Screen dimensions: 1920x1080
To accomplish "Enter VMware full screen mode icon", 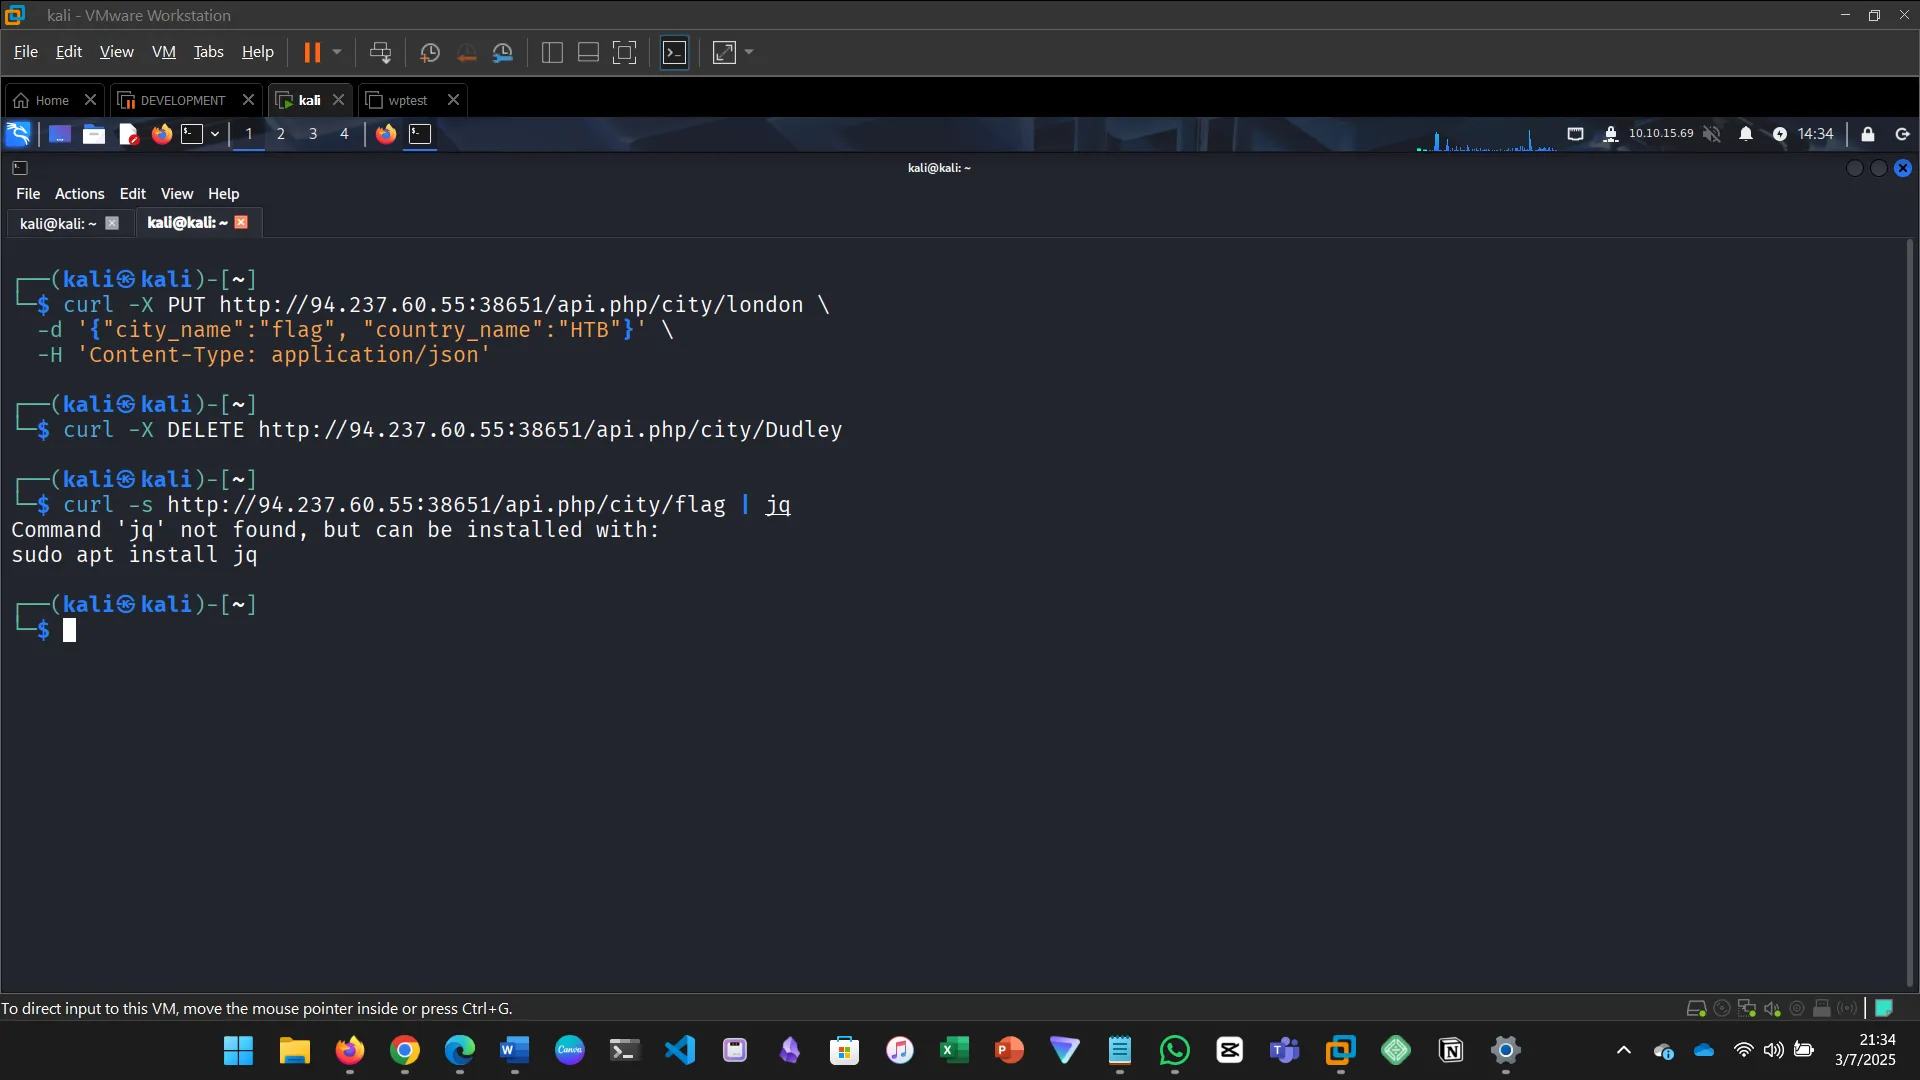I will tap(624, 52).
